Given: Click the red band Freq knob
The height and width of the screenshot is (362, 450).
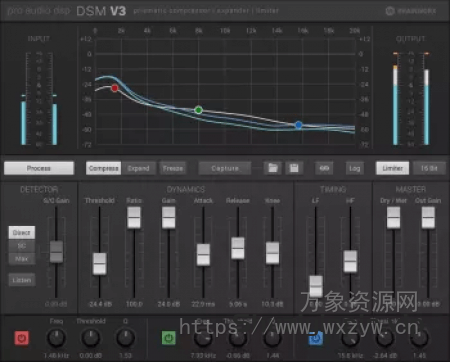Looking at the screenshot, I should [56, 338].
